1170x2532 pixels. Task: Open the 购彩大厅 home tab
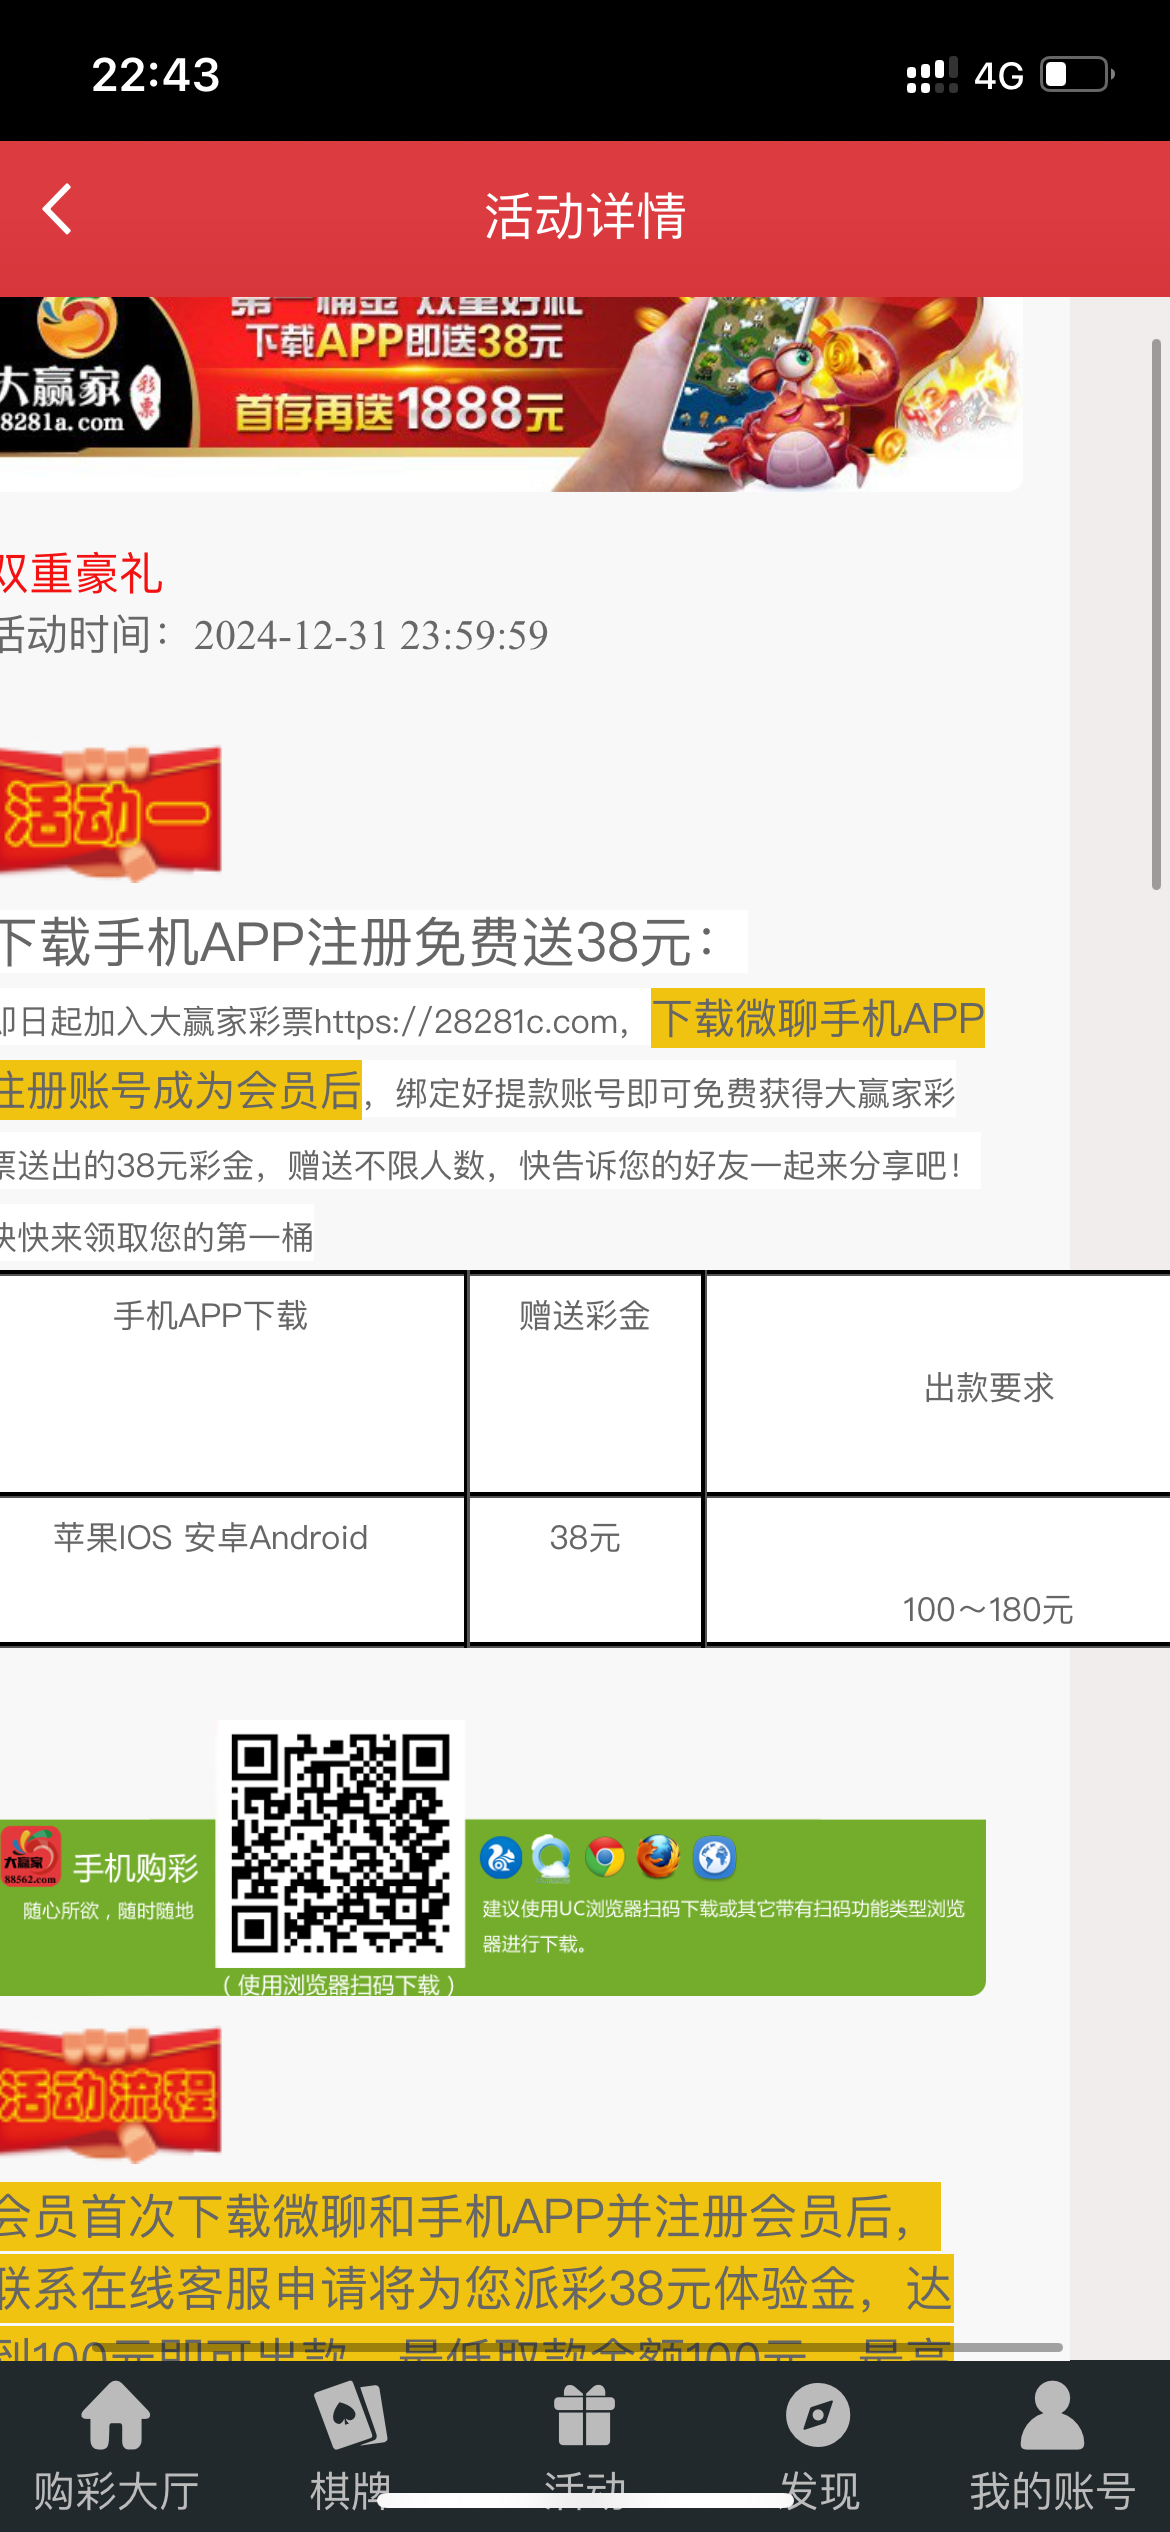click(116, 2444)
